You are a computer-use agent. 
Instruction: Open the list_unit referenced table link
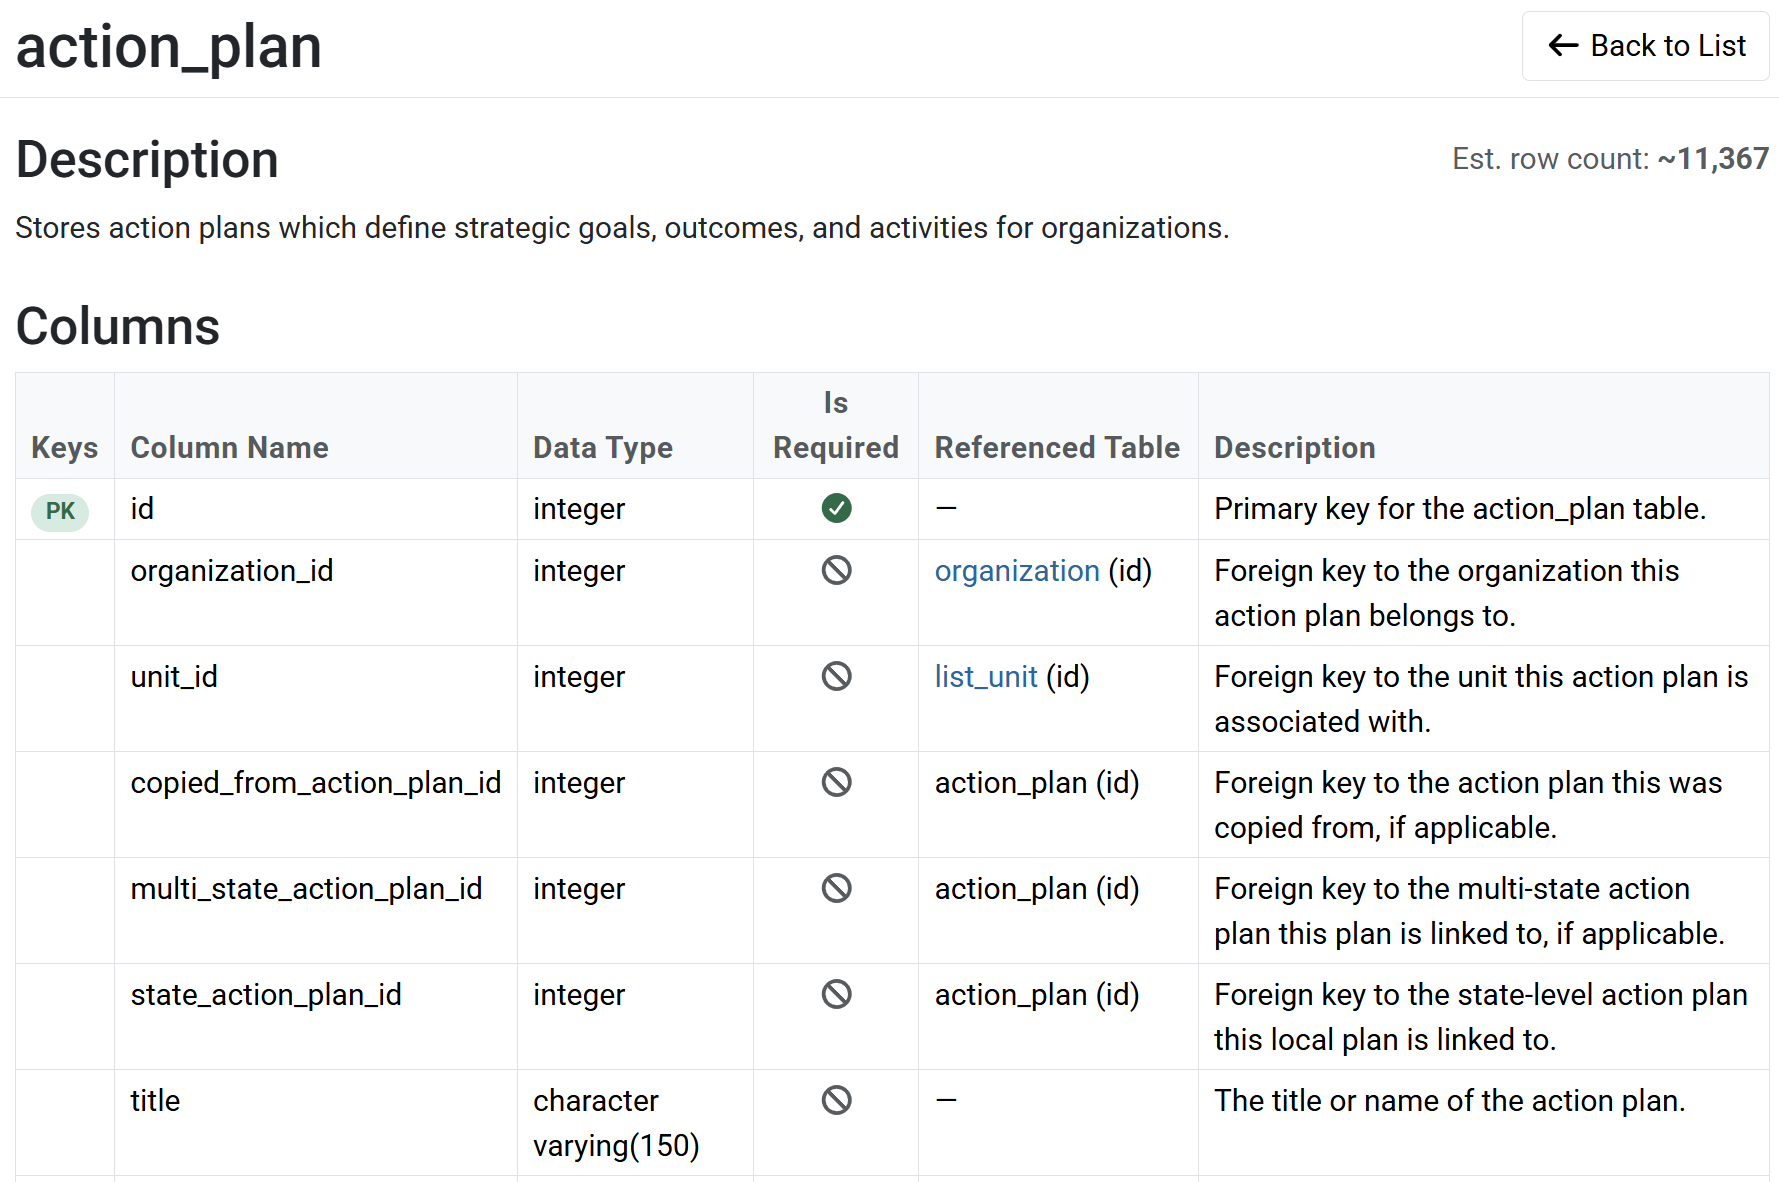(985, 677)
